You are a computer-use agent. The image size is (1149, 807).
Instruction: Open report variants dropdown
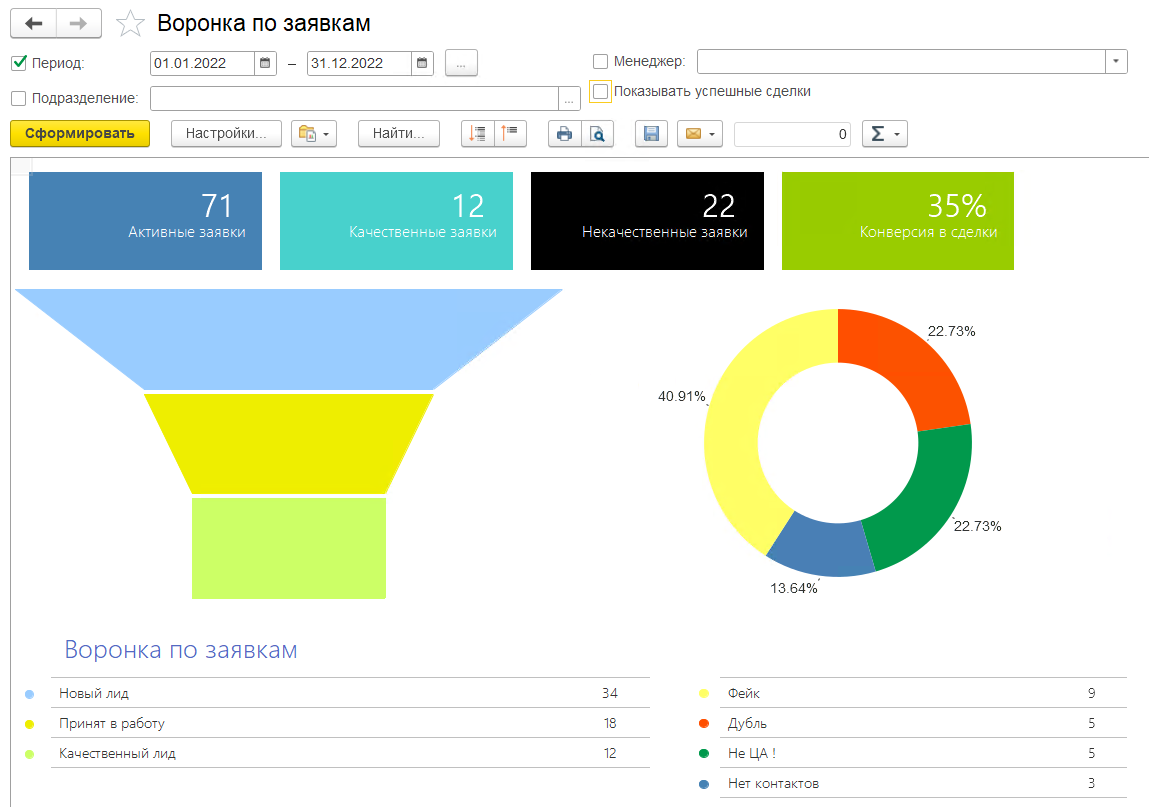[314, 134]
